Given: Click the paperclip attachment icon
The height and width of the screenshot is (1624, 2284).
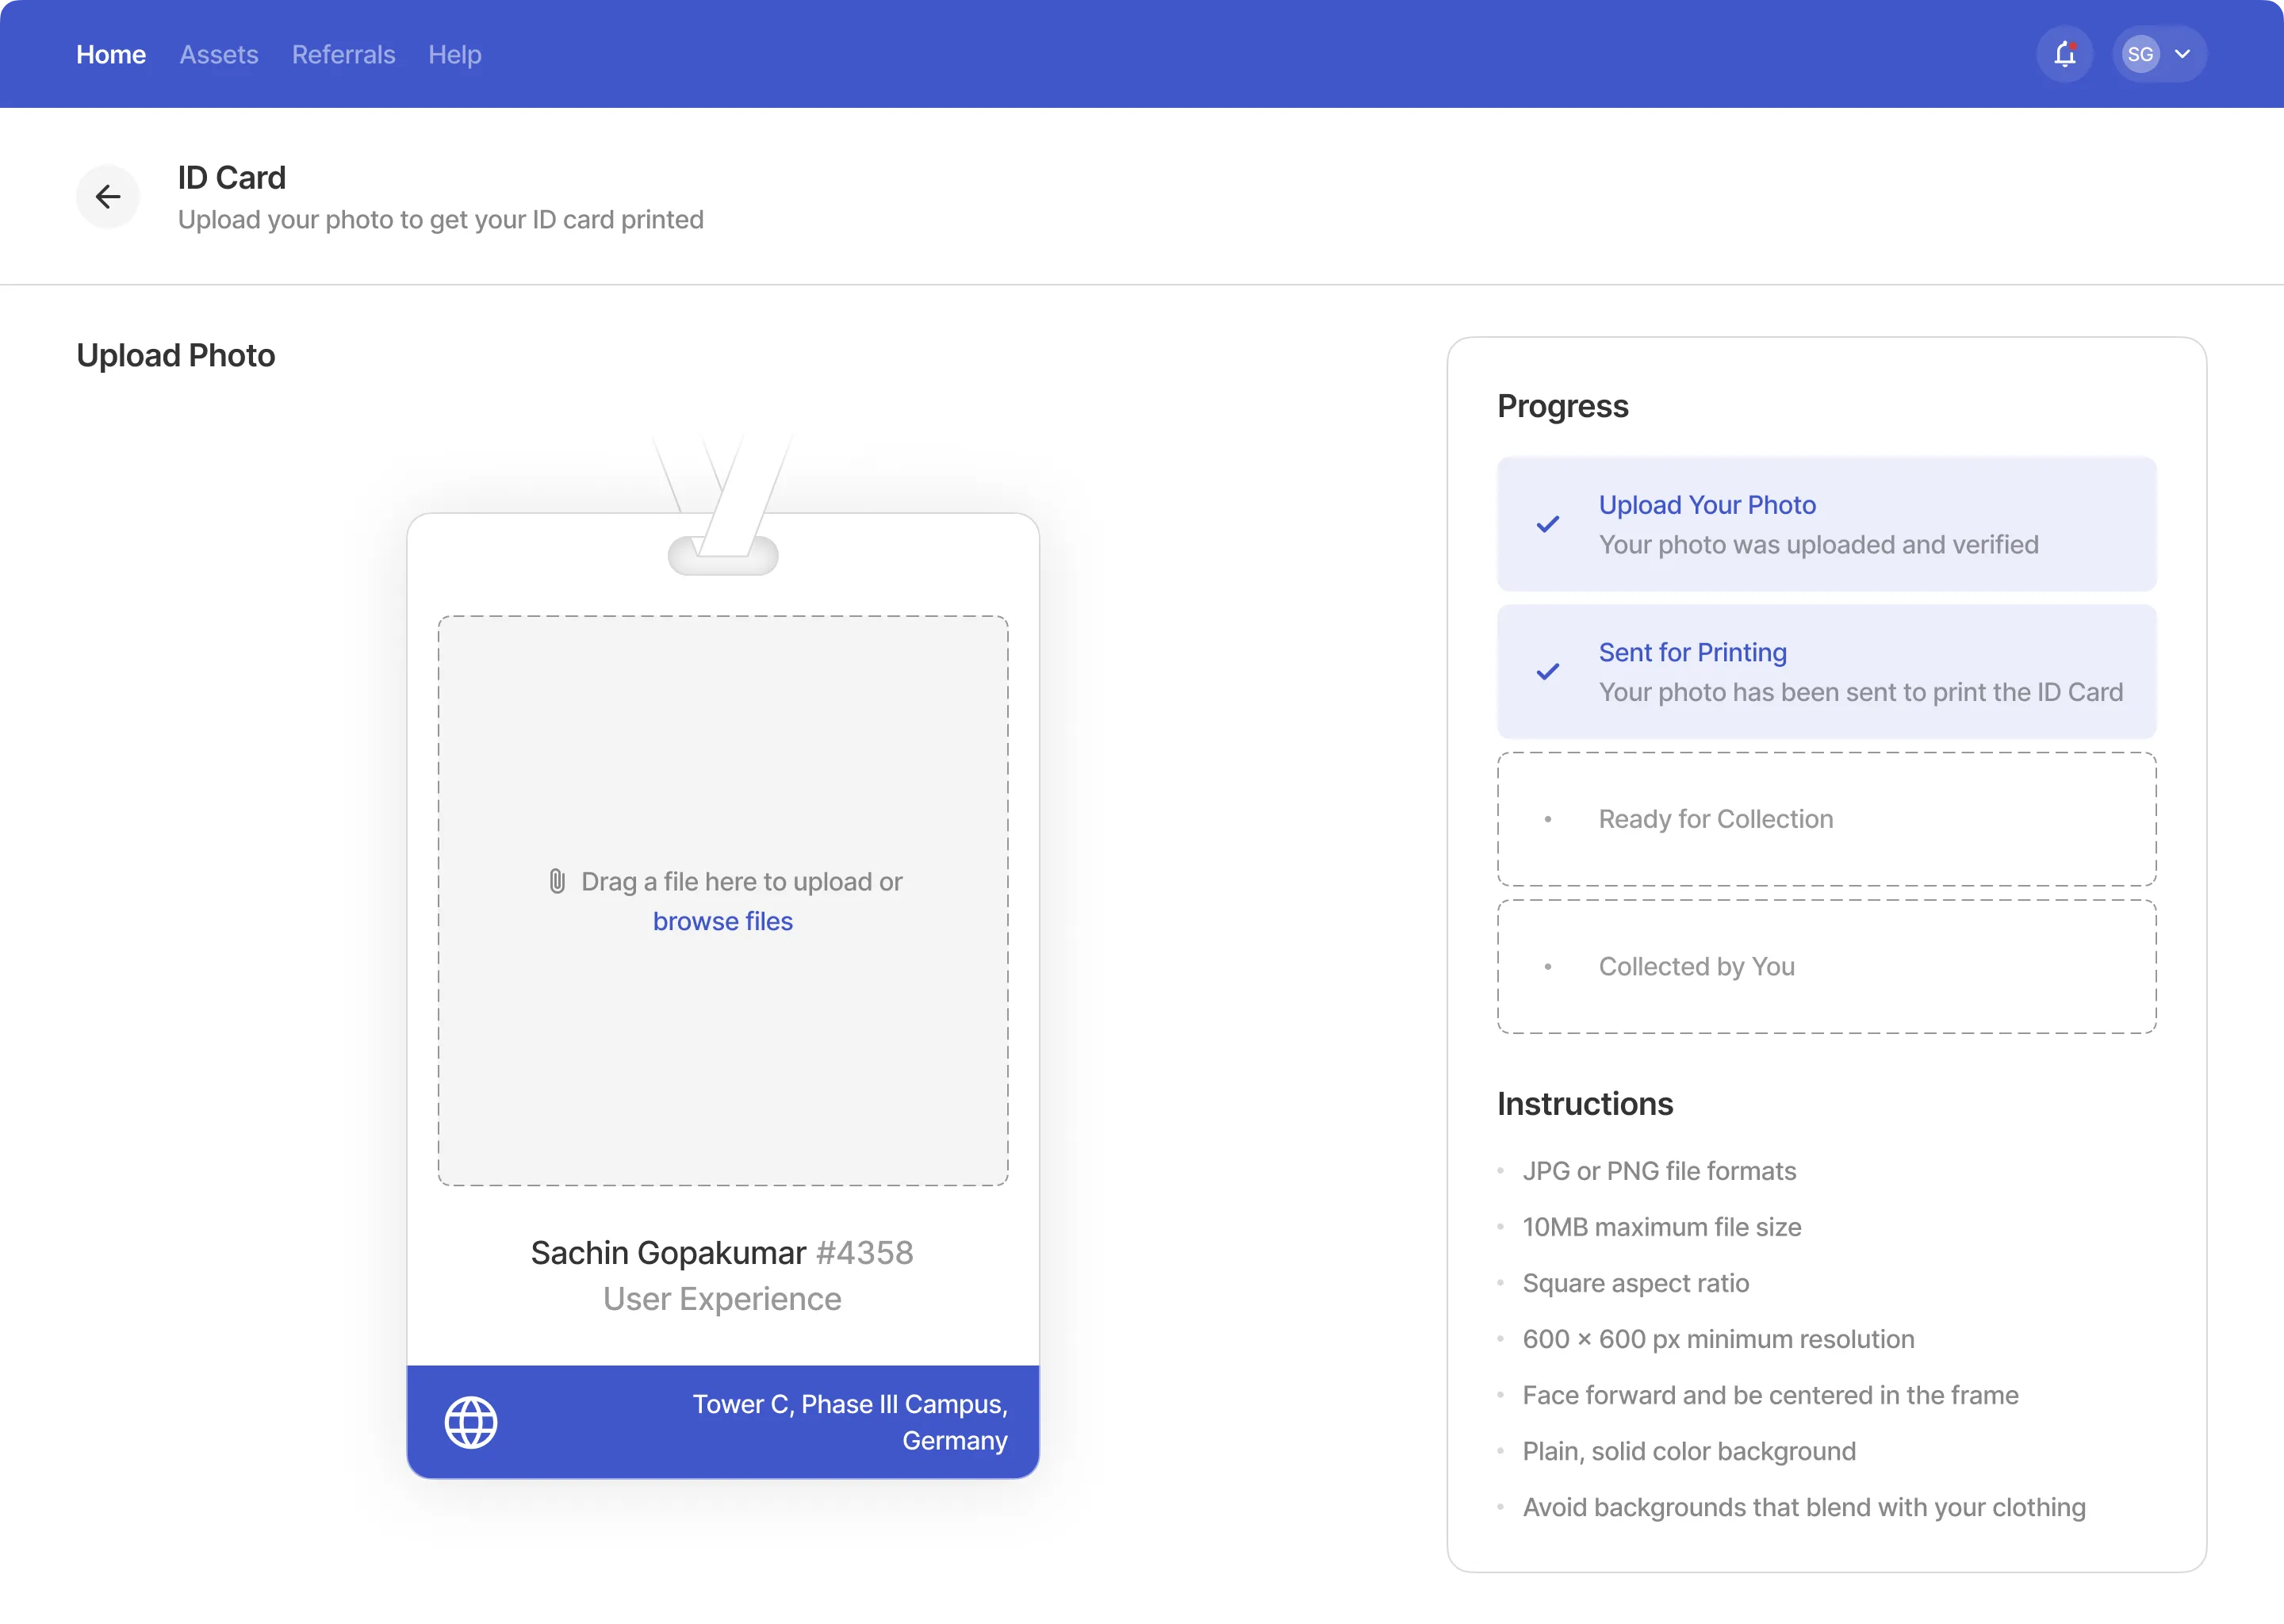Looking at the screenshot, I should pos(557,881).
